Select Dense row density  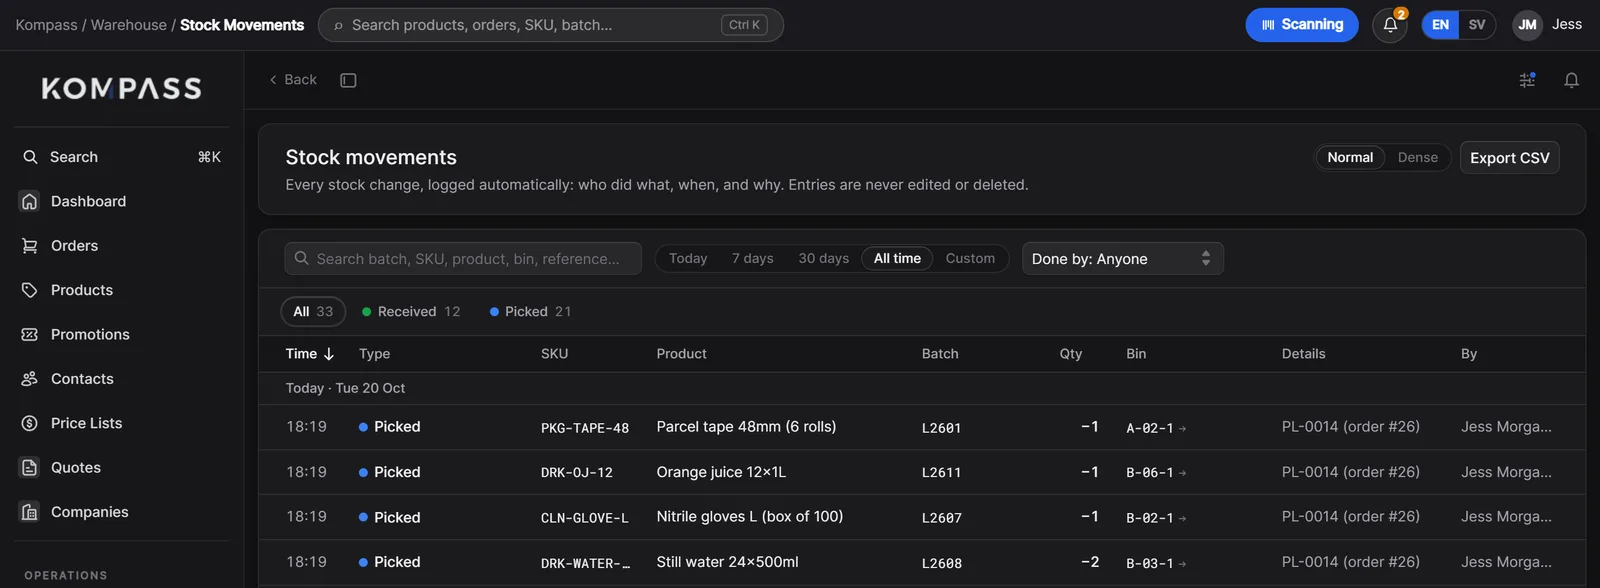click(1417, 157)
